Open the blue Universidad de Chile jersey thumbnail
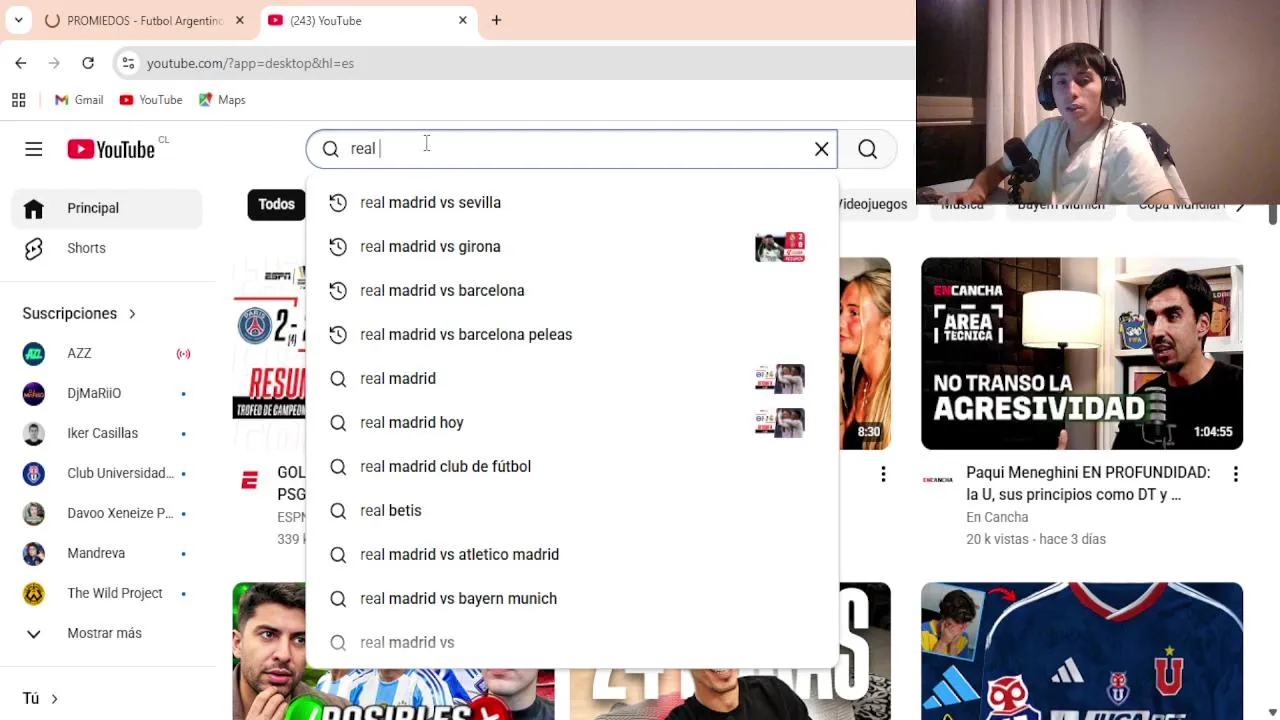 (x=1082, y=651)
